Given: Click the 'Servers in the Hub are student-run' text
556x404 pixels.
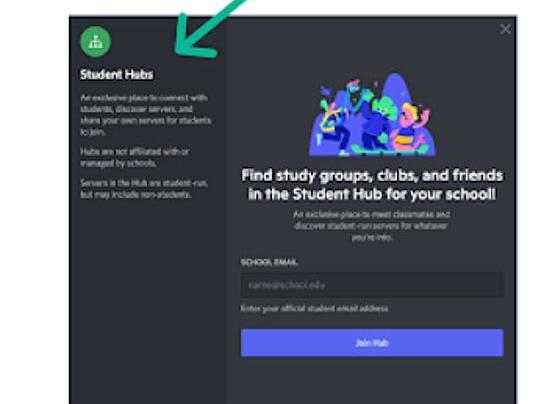Looking at the screenshot, I should (144, 189).
